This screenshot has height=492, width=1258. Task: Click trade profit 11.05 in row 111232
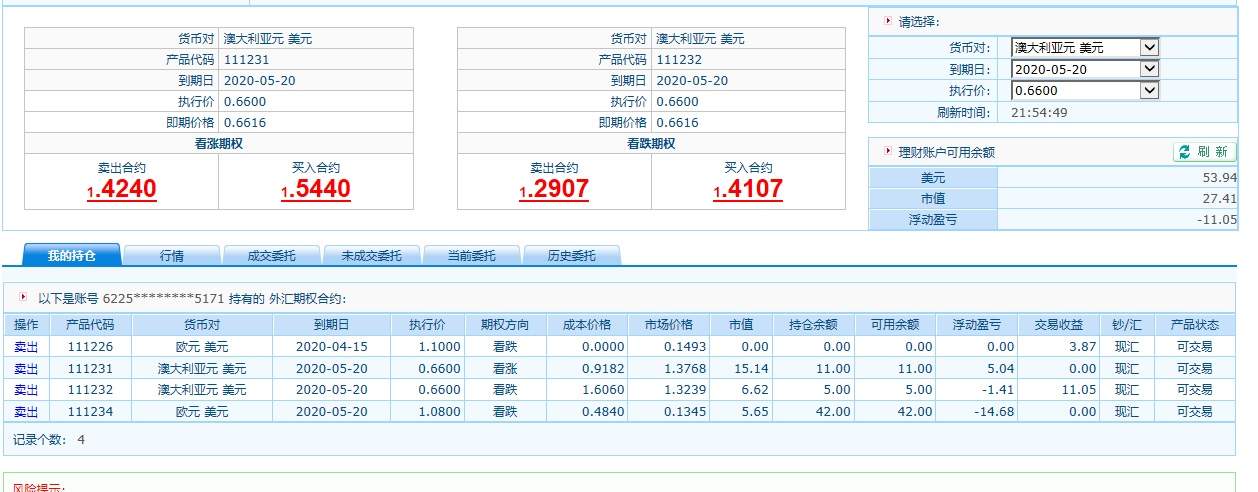pos(1080,390)
